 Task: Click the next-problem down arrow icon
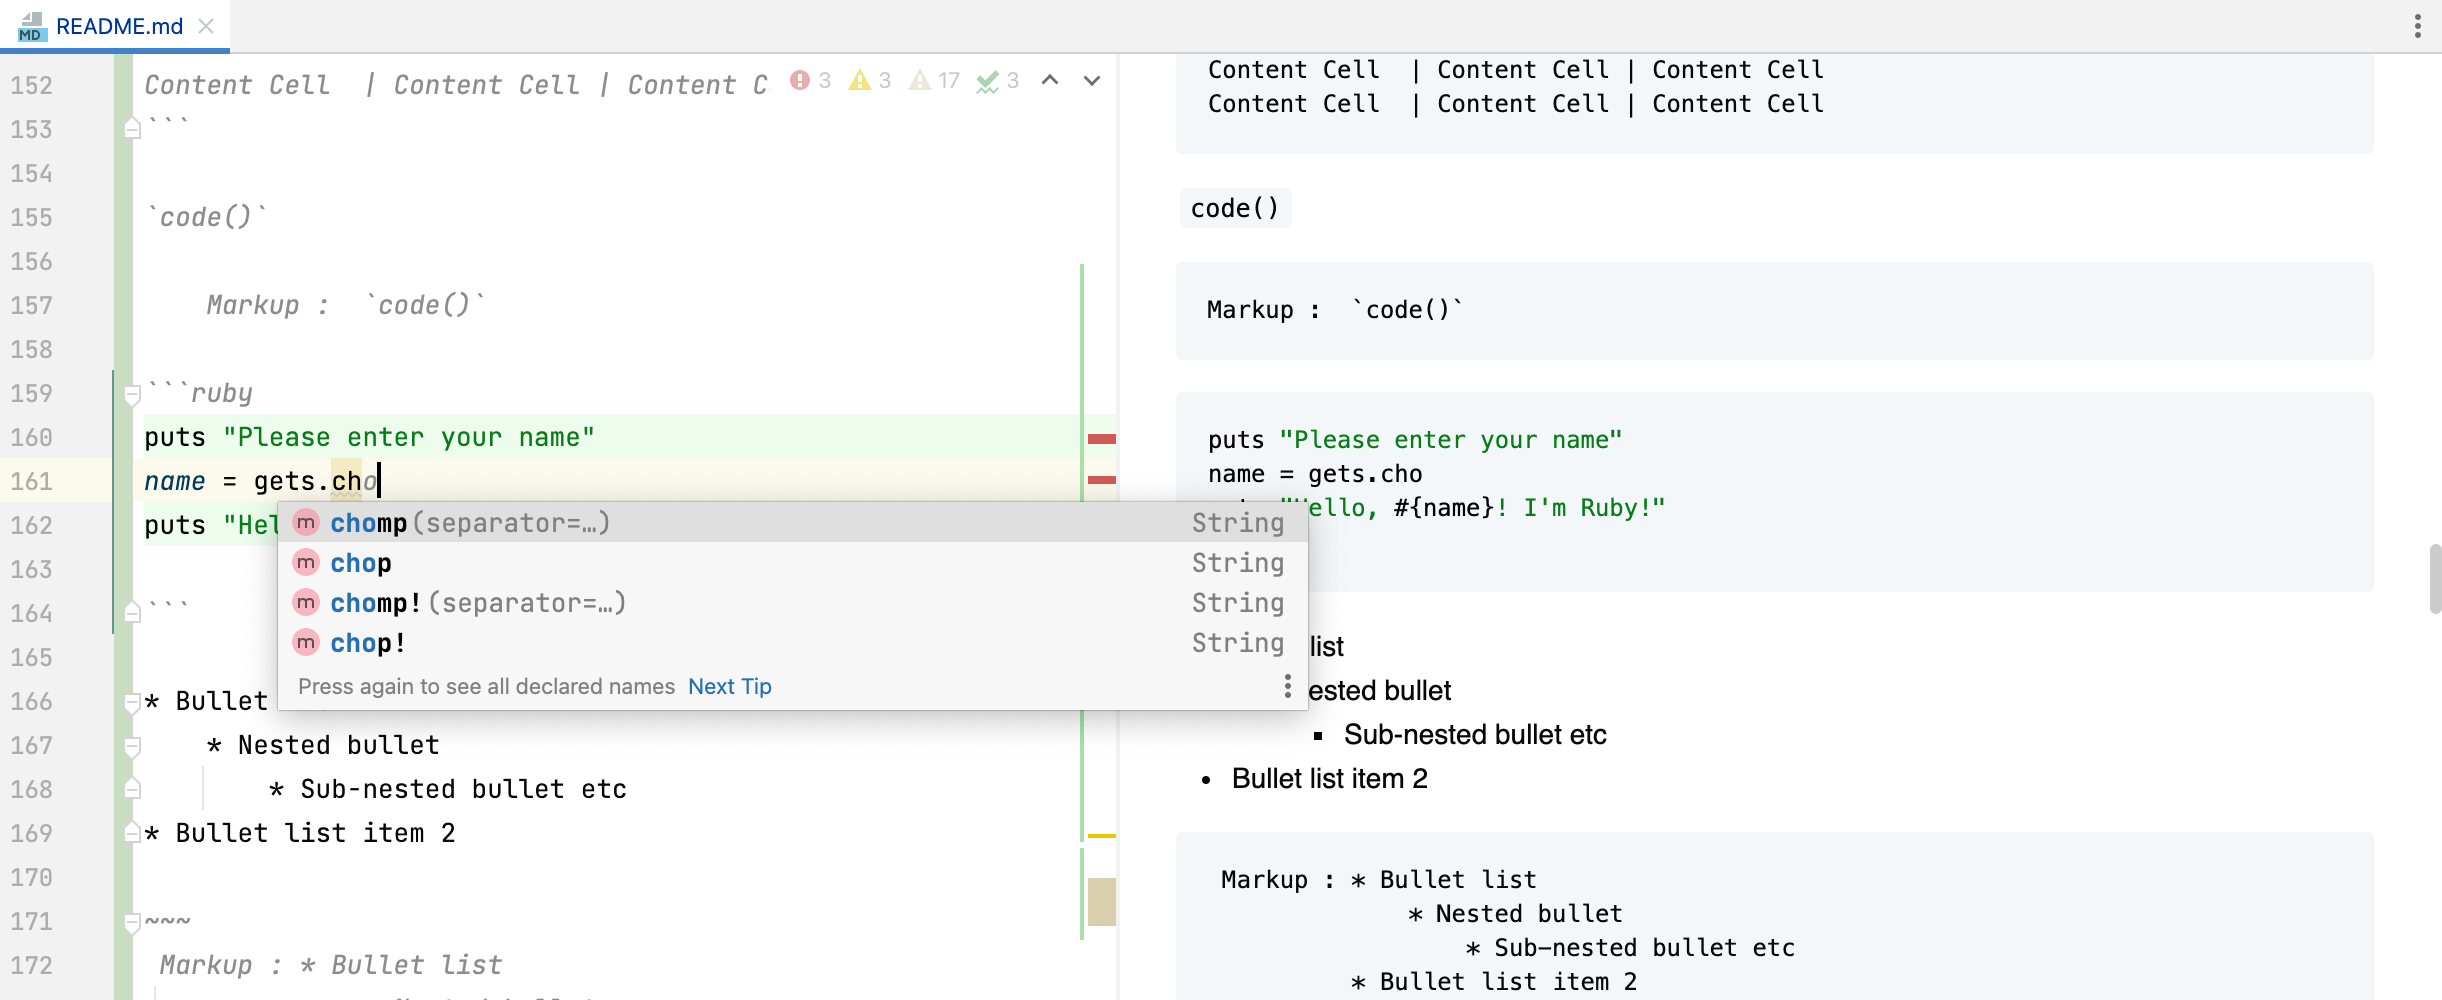click(x=1089, y=81)
